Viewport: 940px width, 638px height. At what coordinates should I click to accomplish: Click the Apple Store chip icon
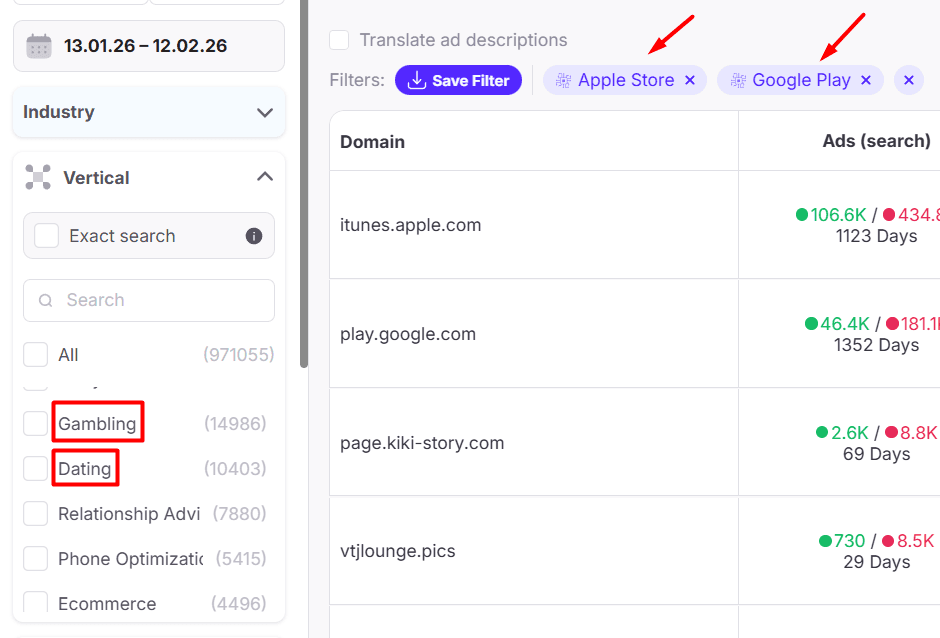[x=563, y=80]
